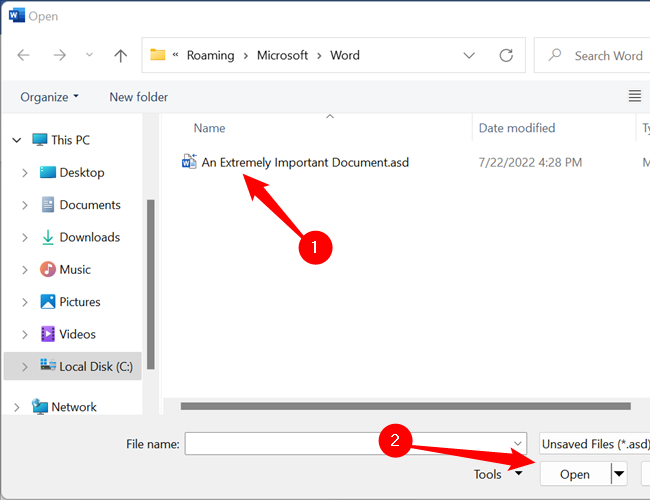
Task: Open the File name dropdown arrow
Action: pyautogui.click(x=518, y=444)
